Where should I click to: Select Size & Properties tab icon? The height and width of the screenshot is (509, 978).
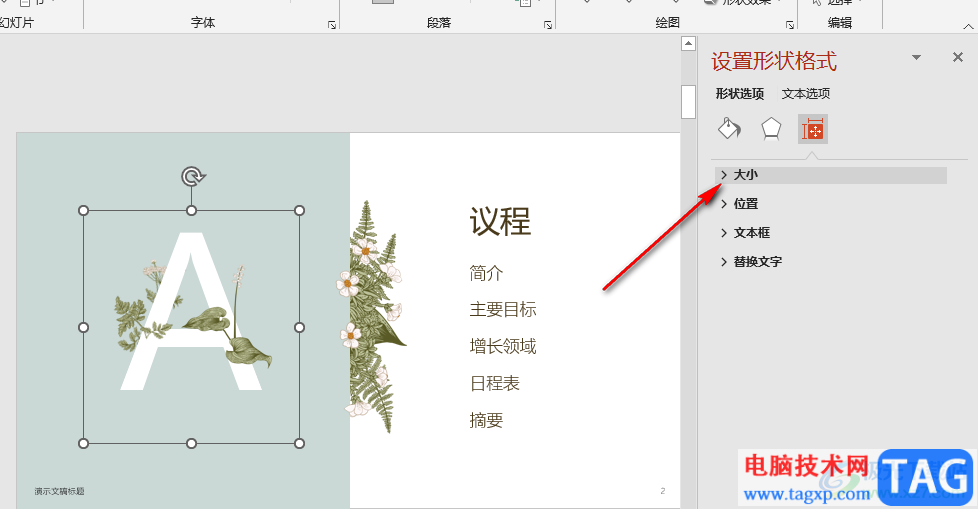pyautogui.click(x=813, y=129)
